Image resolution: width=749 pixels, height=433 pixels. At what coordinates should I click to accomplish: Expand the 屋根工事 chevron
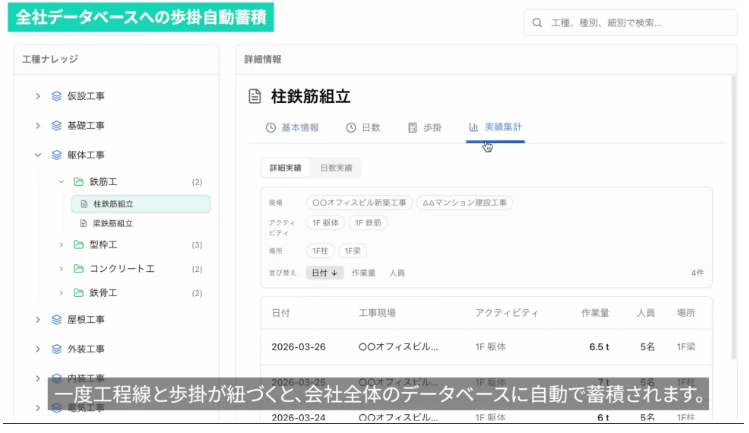(x=38, y=319)
